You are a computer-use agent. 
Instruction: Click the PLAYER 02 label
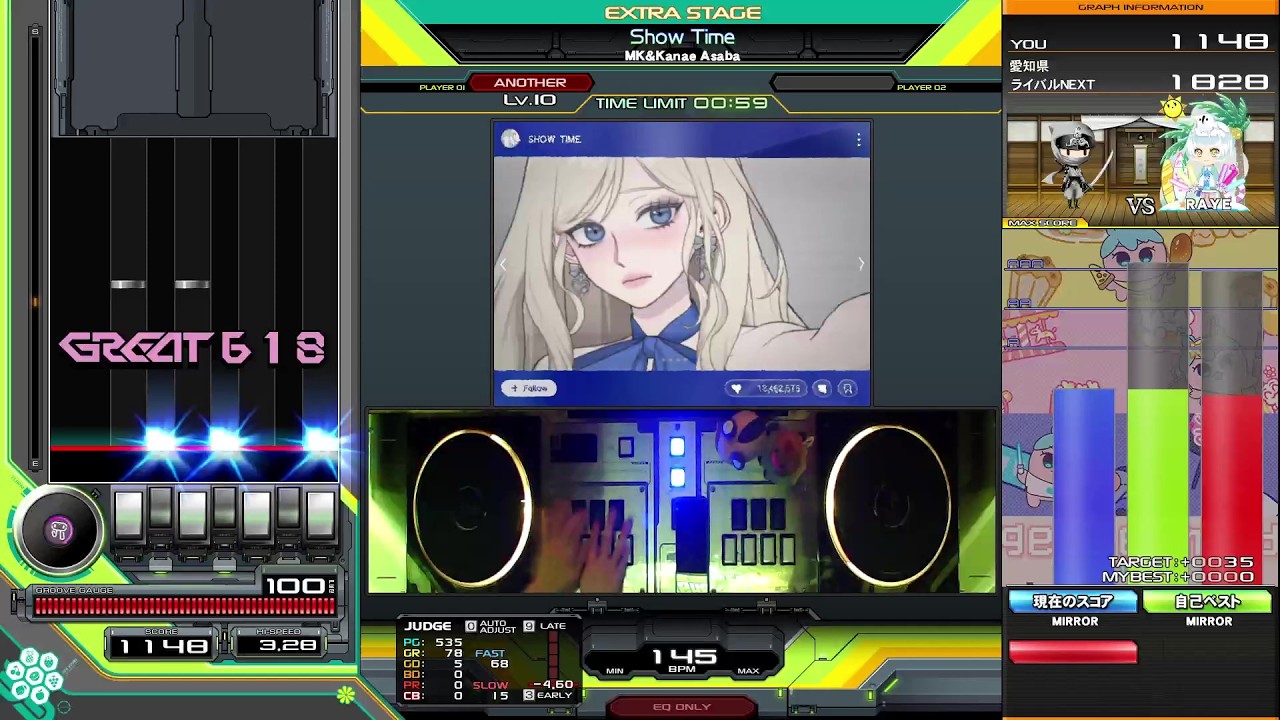(921, 88)
